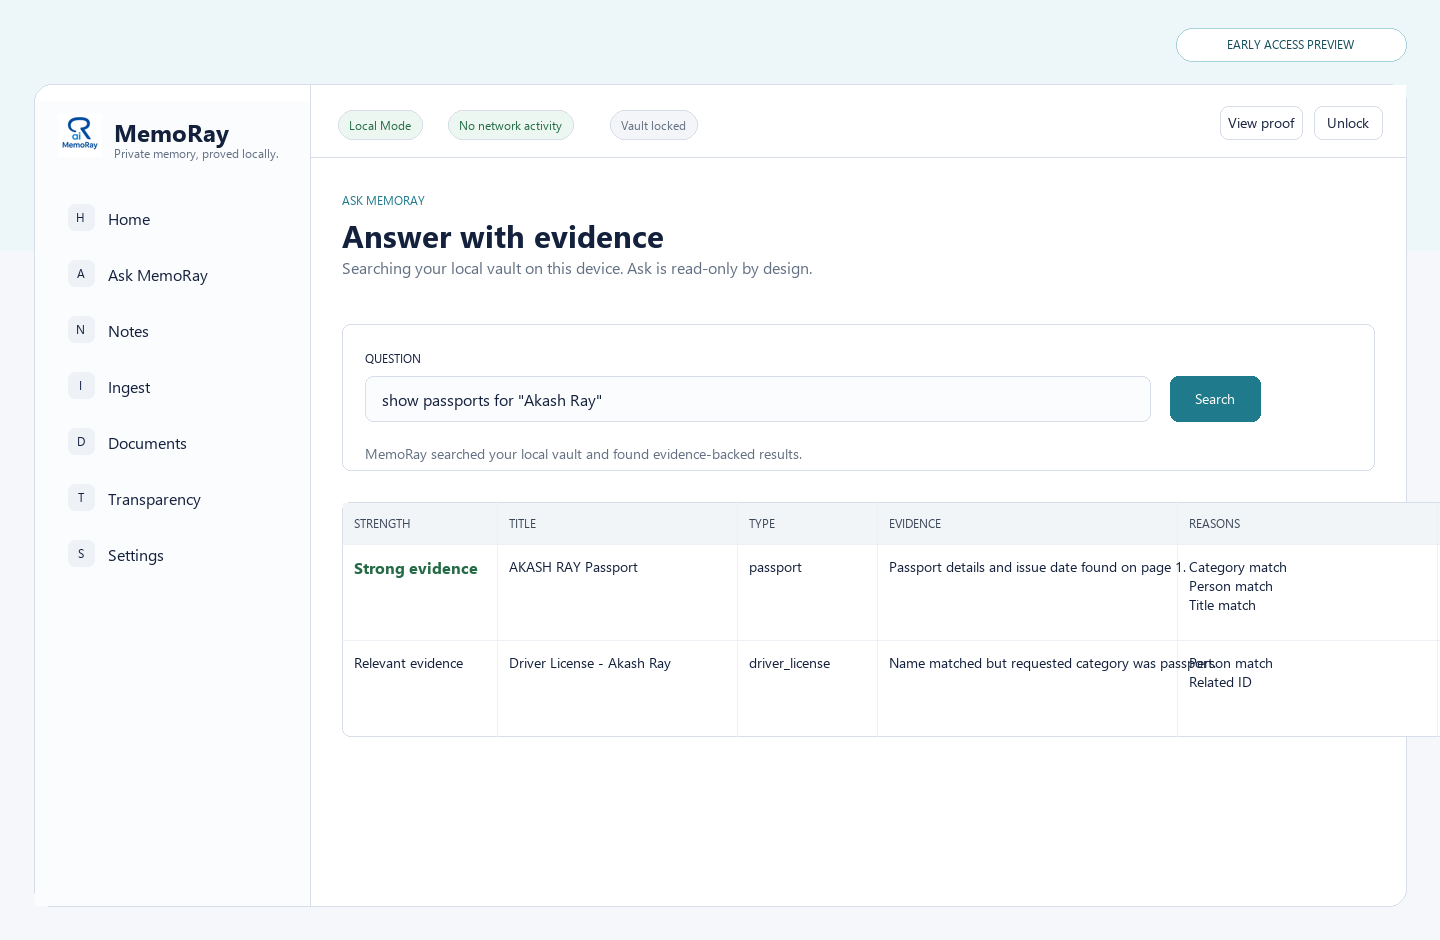Open the Notes section
1440x940 pixels.
(128, 331)
